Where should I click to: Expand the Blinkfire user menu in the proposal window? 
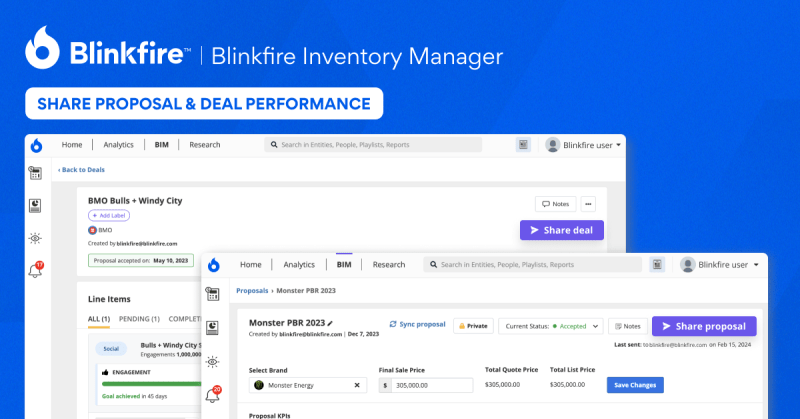coord(756,265)
